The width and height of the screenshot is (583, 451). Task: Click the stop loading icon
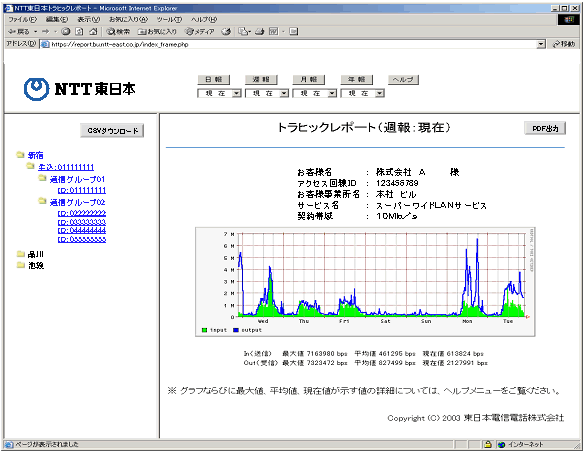point(66,32)
